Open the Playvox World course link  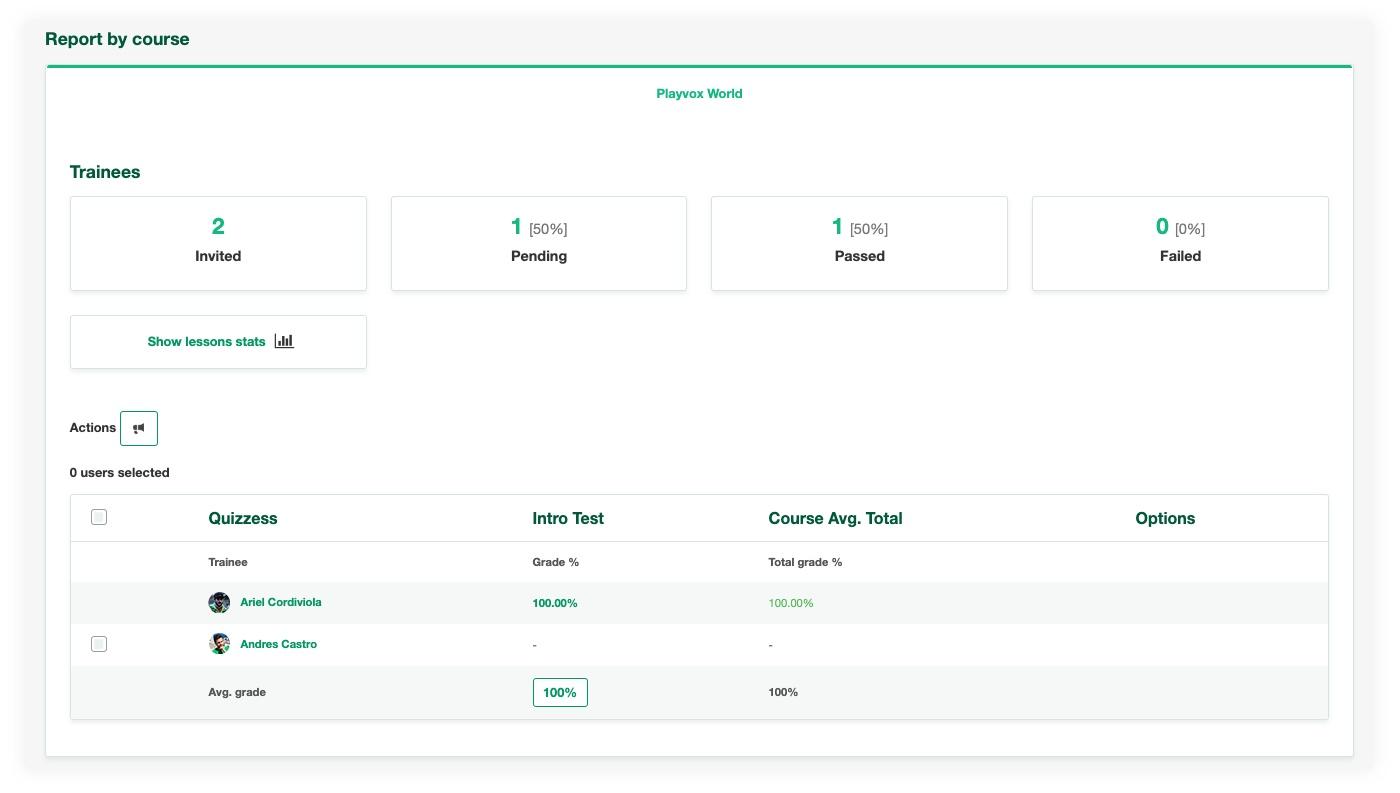coord(699,93)
